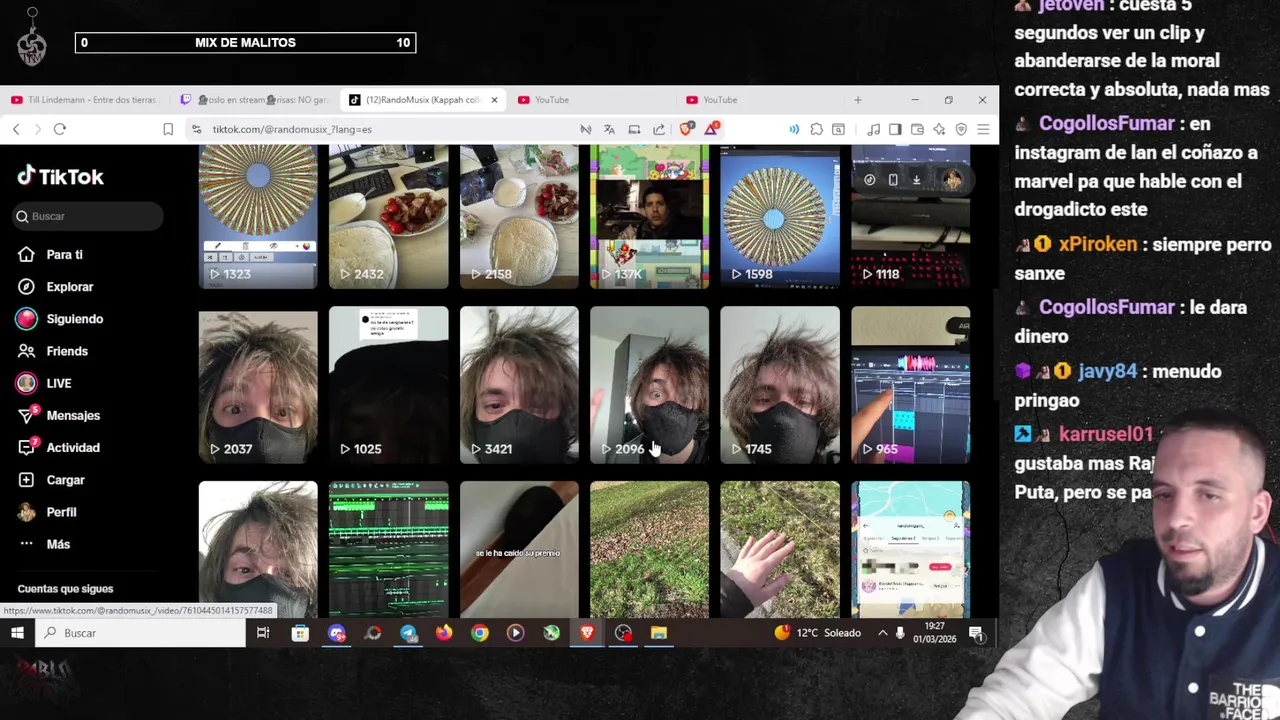Bookmark this page with the bookmark icon
Screen dimensions: 1280x720
168,129
